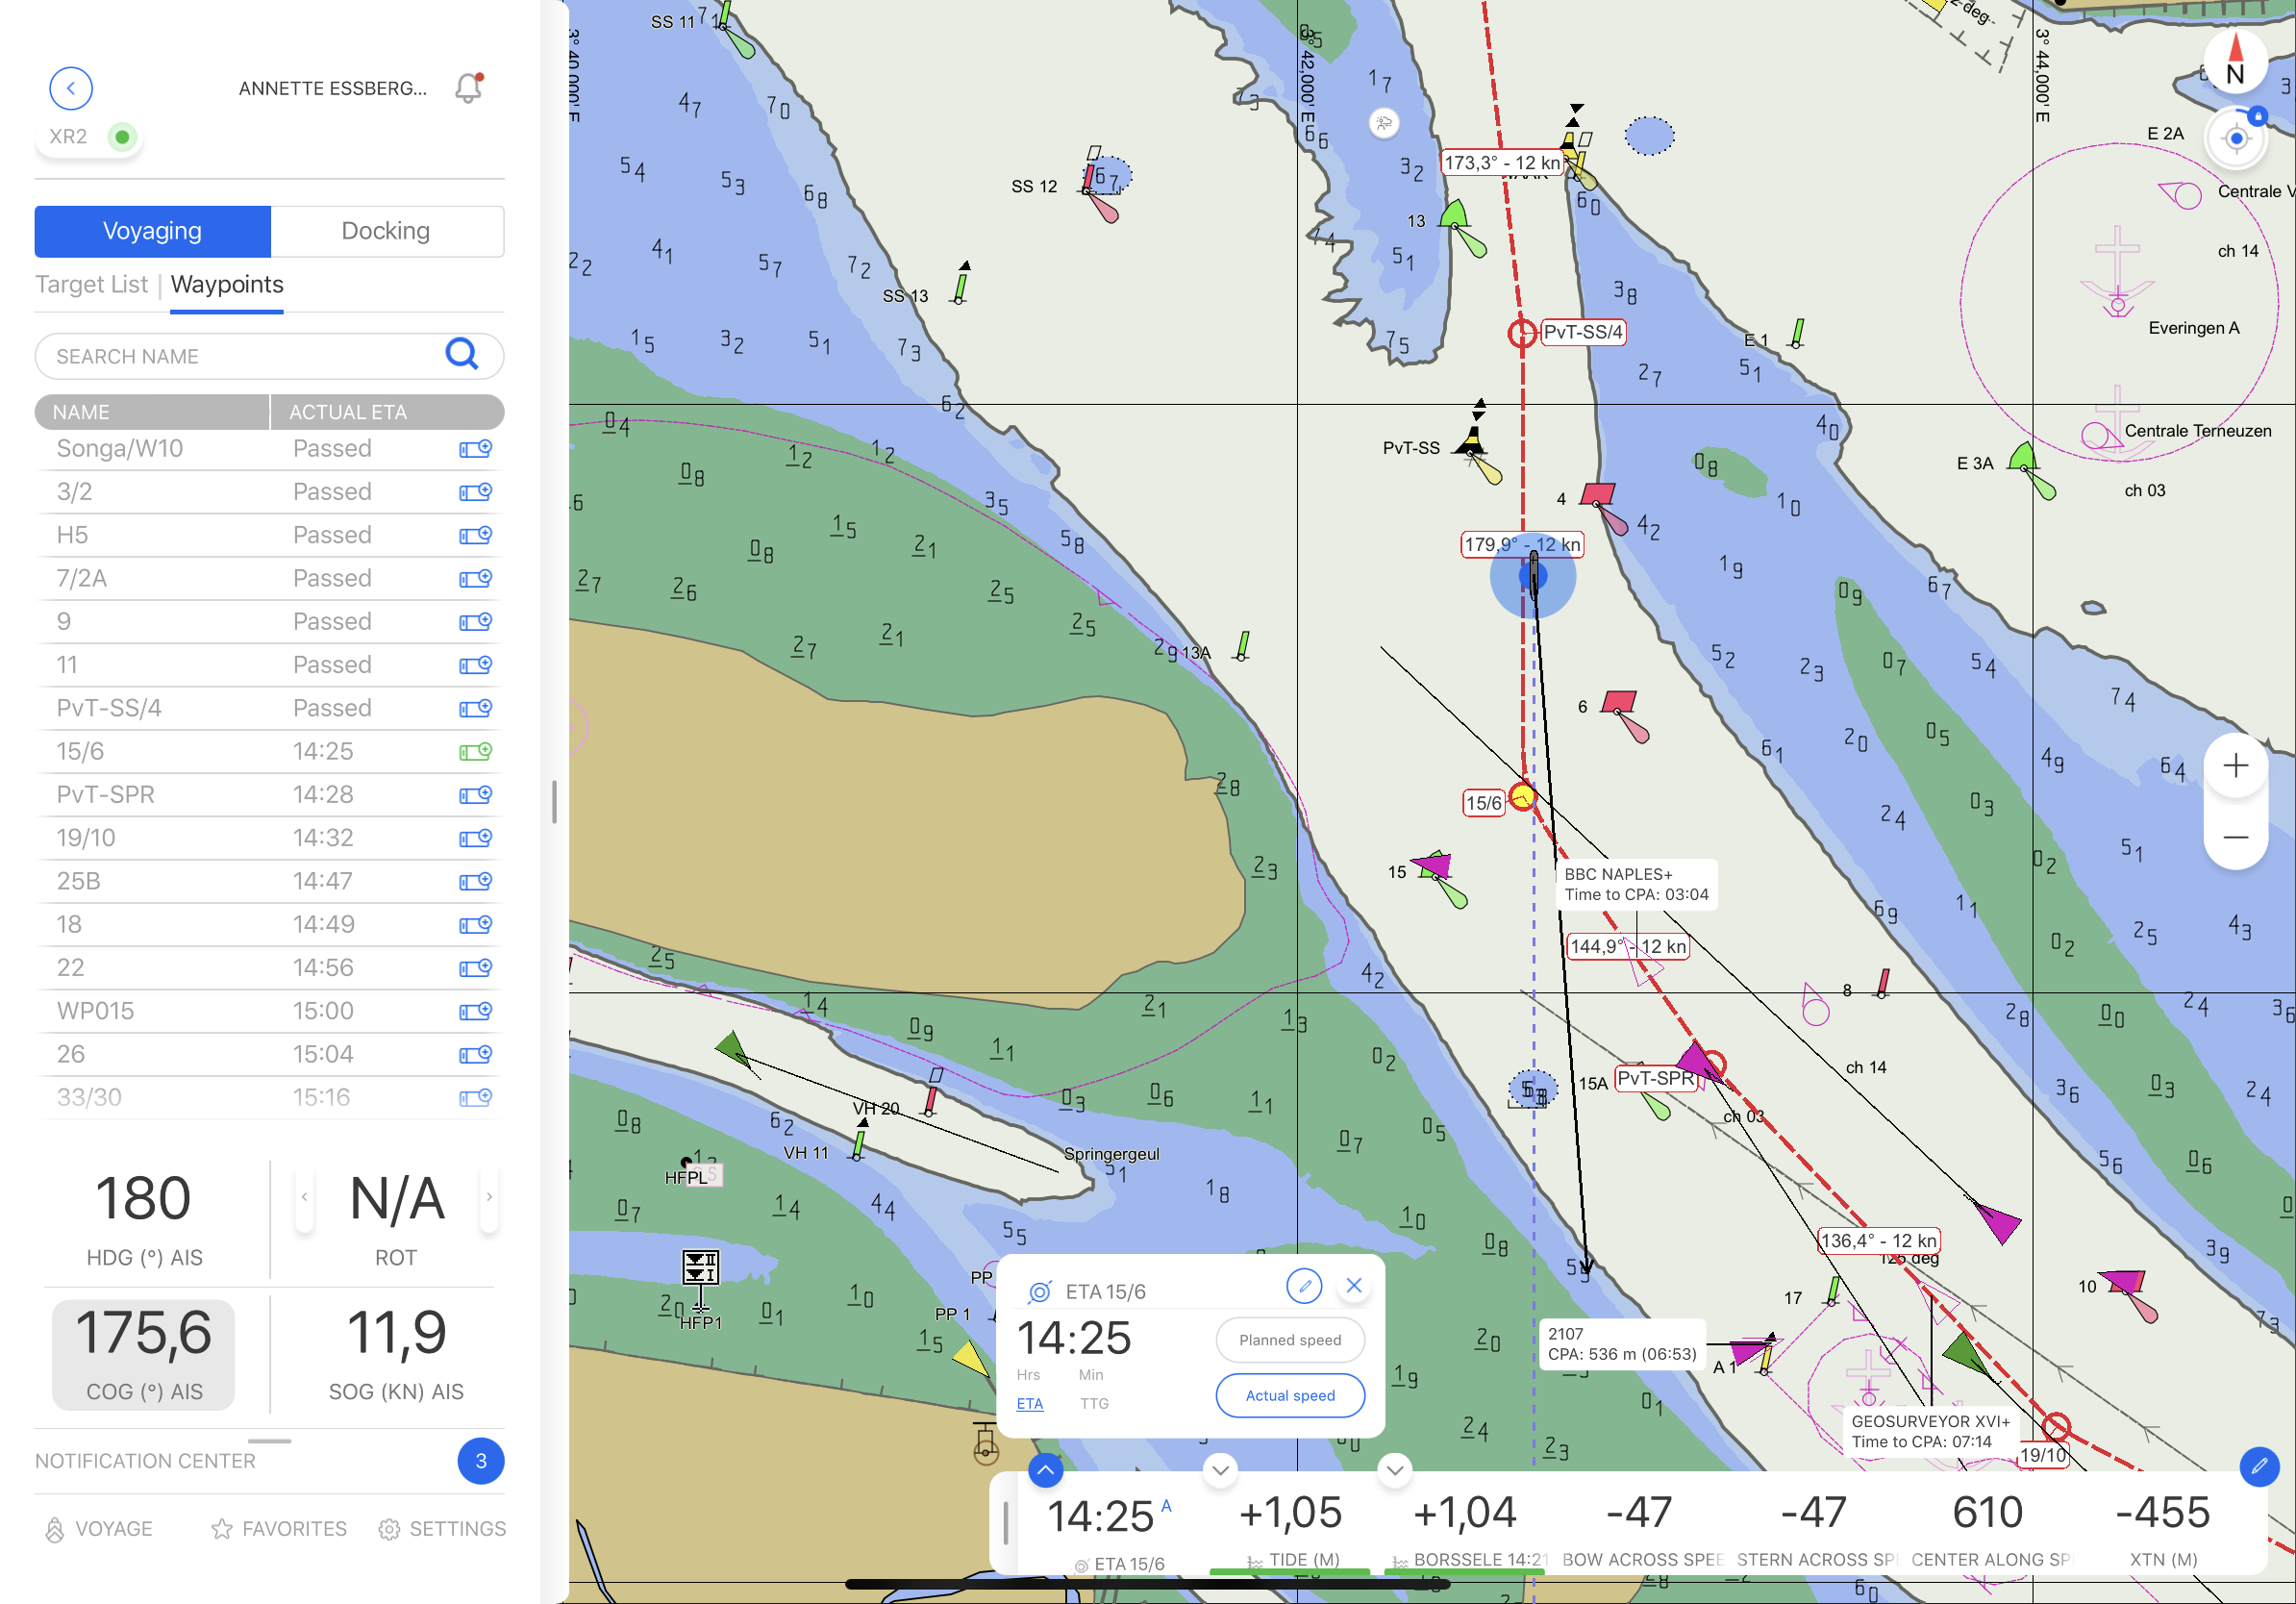Zoom in the chart with plus
The width and height of the screenshot is (2296, 1604).
coord(2235,766)
